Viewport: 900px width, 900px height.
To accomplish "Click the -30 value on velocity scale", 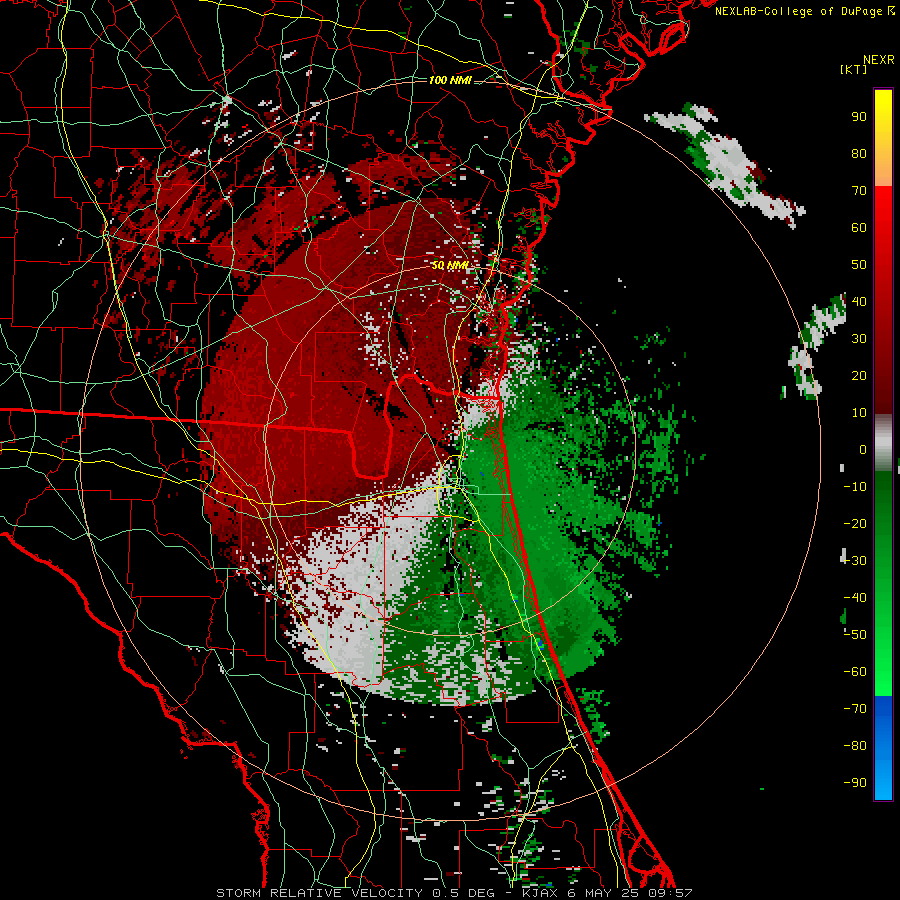I will pos(855,561).
